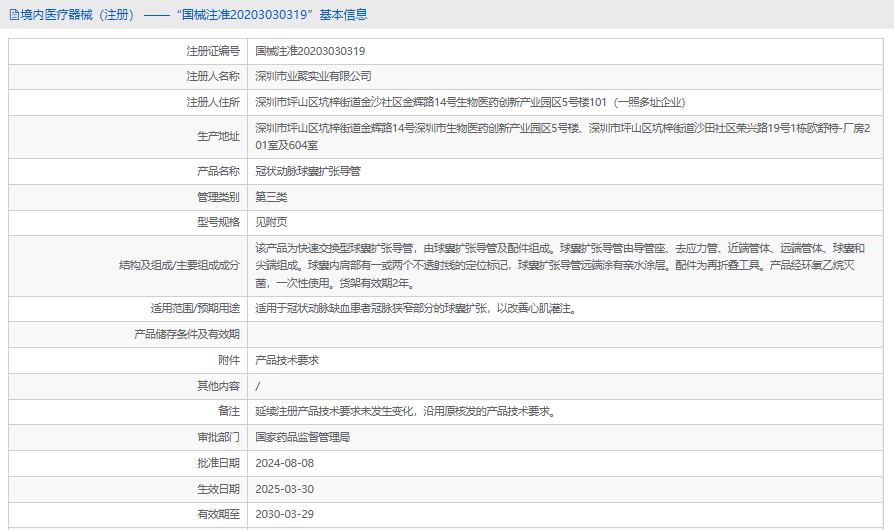This screenshot has width=894, height=530.
Task: Click the 其他内容 slash value
Action: 258,386
